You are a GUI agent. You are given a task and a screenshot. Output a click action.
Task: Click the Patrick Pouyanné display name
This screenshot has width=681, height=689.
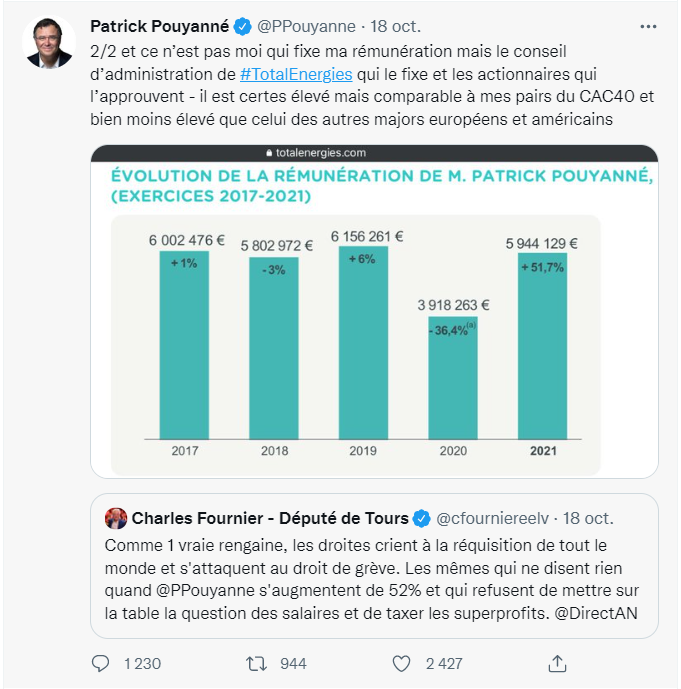pos(159,27)
